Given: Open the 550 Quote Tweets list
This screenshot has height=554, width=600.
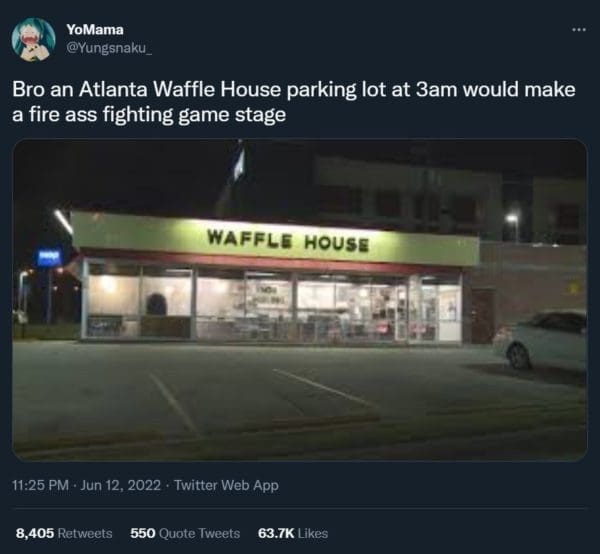Looking at the screenshot, I should (x=185, y=533).
